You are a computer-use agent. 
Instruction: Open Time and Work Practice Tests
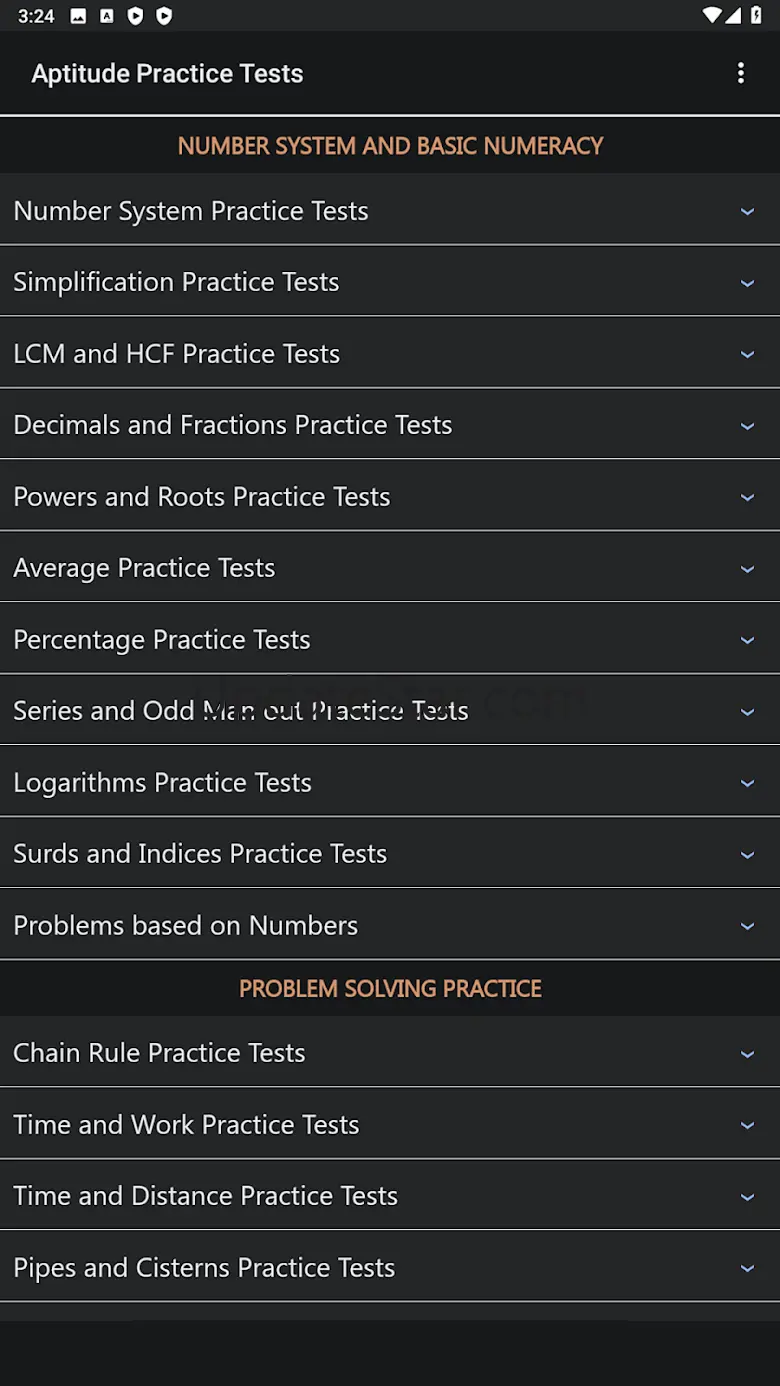click(186, 1124)
